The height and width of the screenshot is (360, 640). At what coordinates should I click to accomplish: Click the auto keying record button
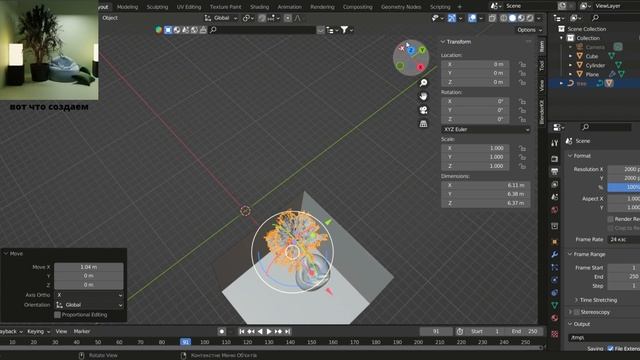point(222,331)
